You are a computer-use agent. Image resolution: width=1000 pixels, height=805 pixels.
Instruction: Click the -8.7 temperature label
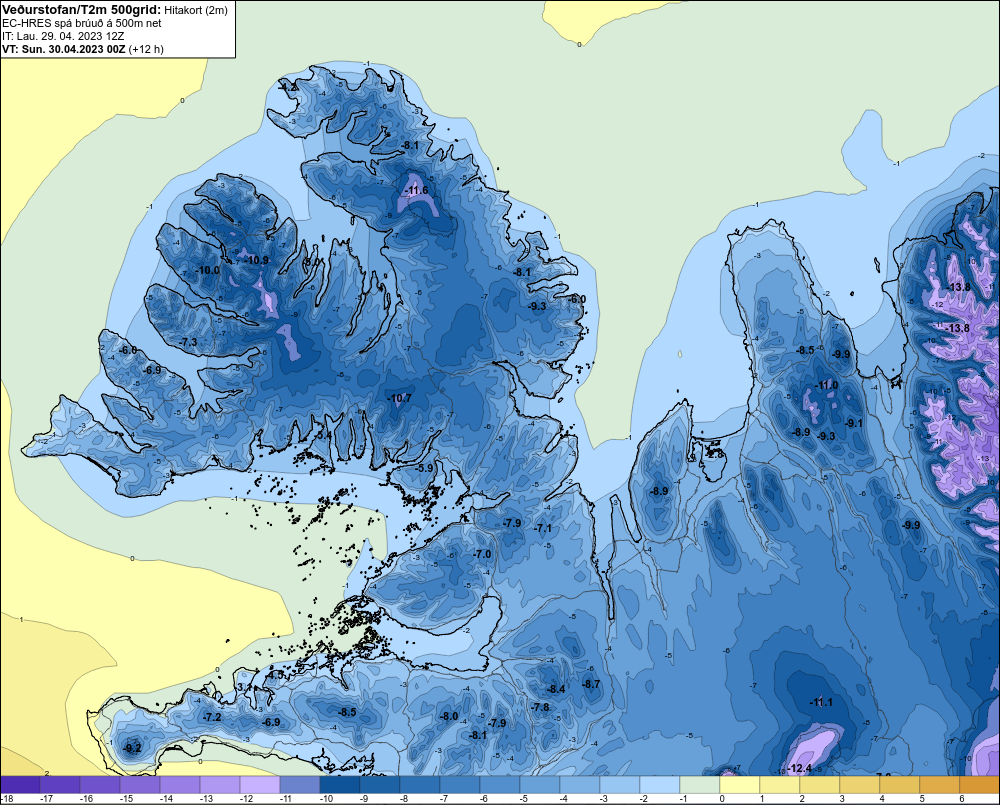click(x=591, y=684)
